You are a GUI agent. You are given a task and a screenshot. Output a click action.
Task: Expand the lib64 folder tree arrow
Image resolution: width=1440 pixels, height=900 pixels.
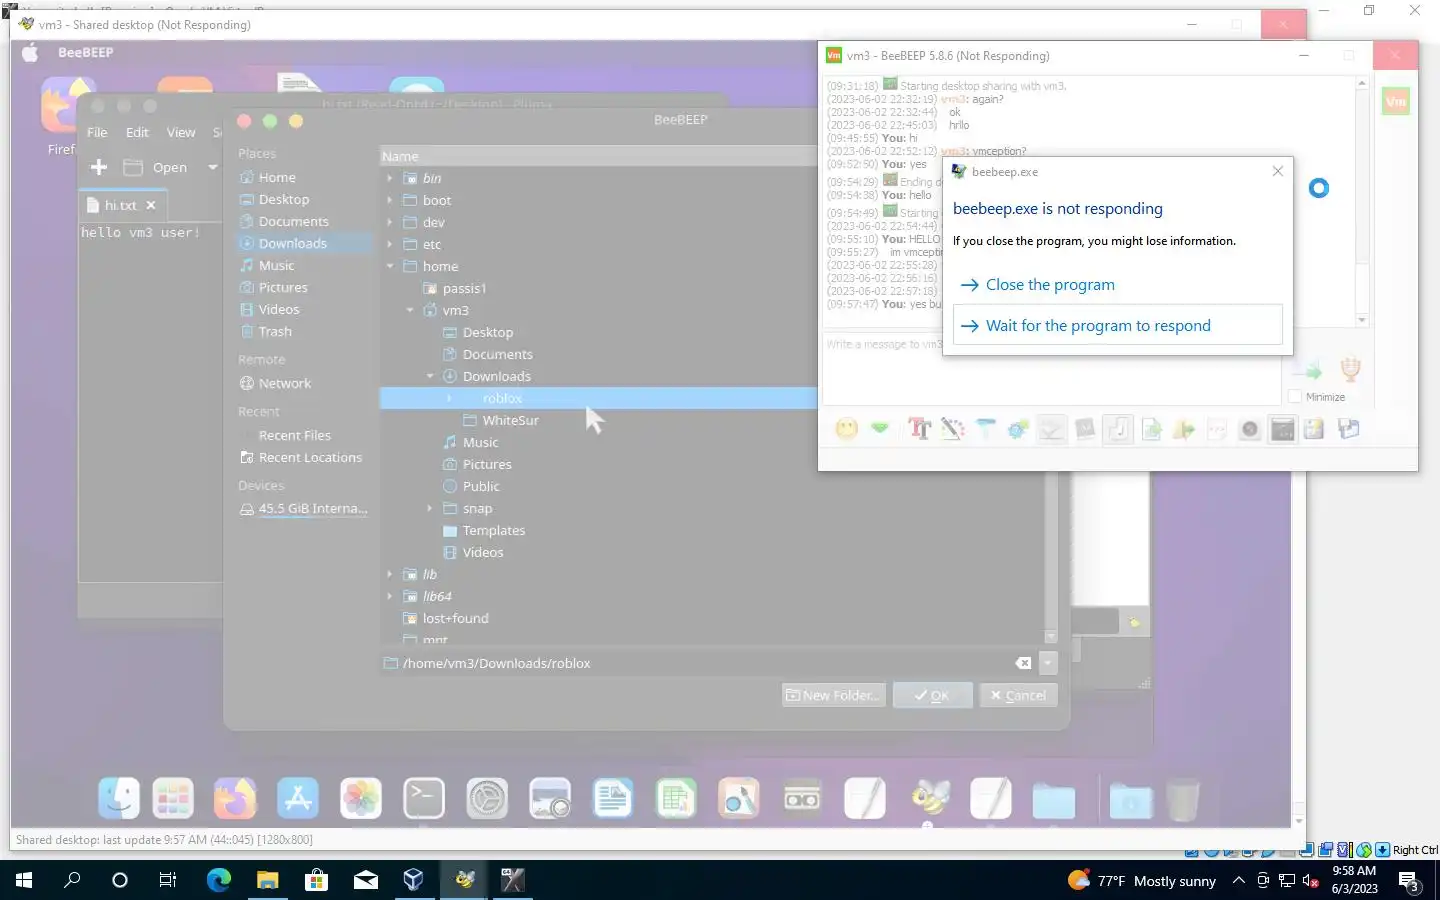click(390, 596)
